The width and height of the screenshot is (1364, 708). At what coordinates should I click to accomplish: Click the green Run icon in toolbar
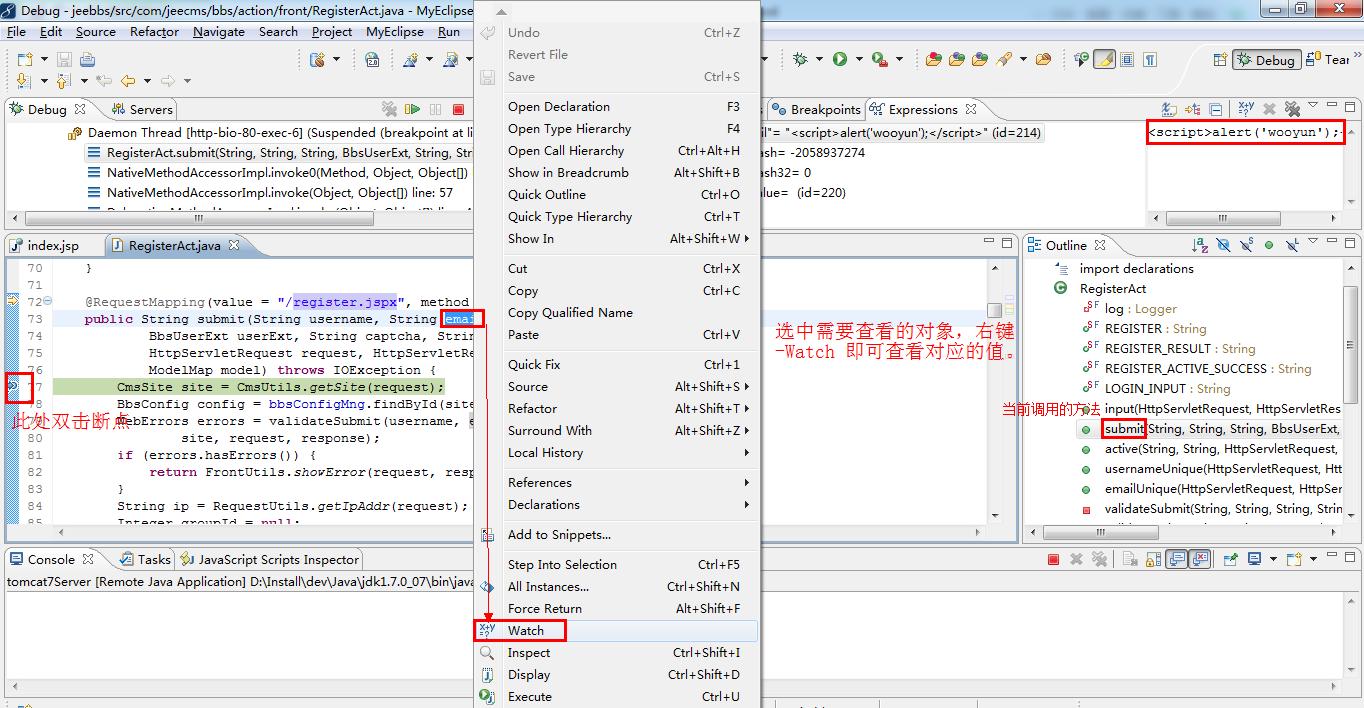(840, 60)
